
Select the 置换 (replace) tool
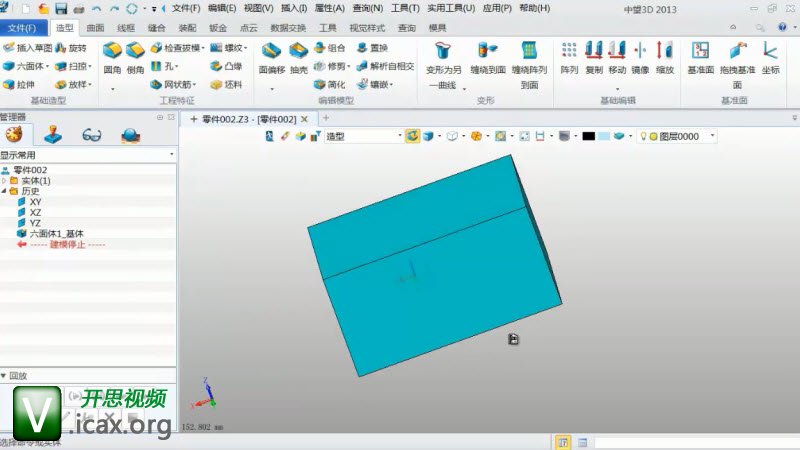point(372,47)
